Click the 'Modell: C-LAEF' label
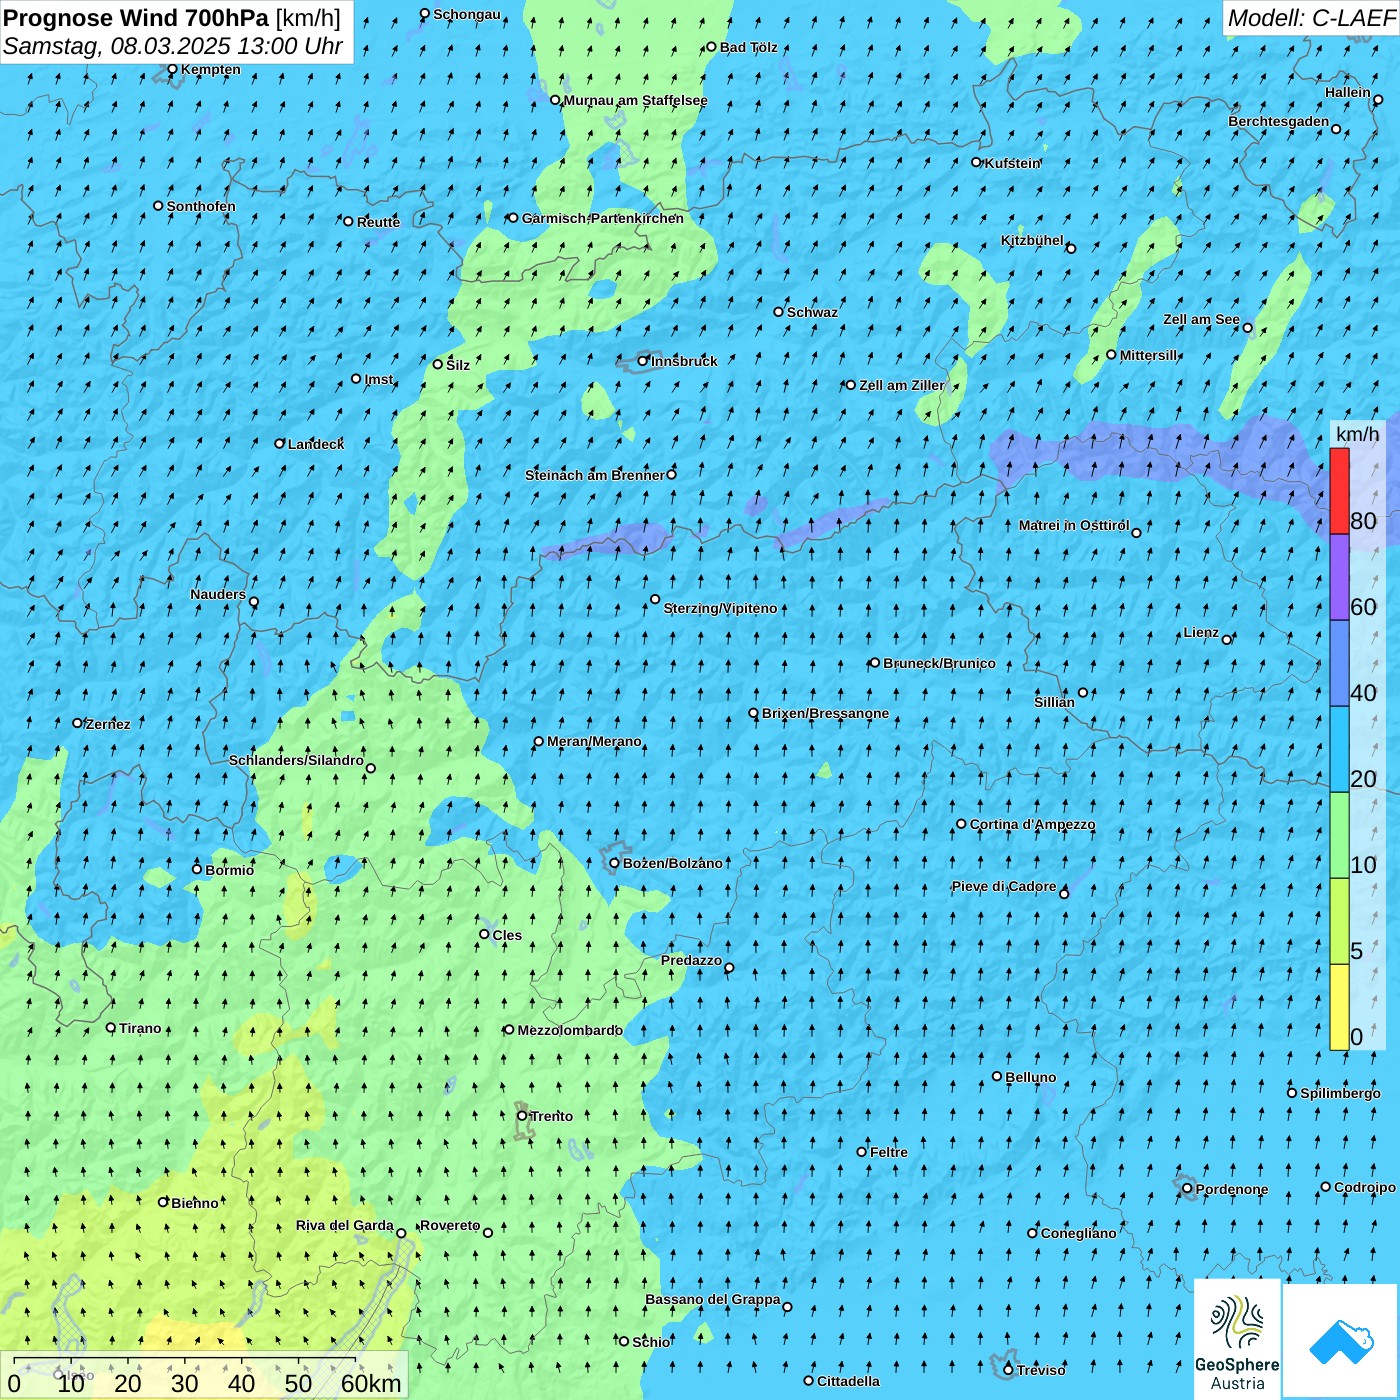Viewport: 1400px width, 1400px height. click(1311, 17)
